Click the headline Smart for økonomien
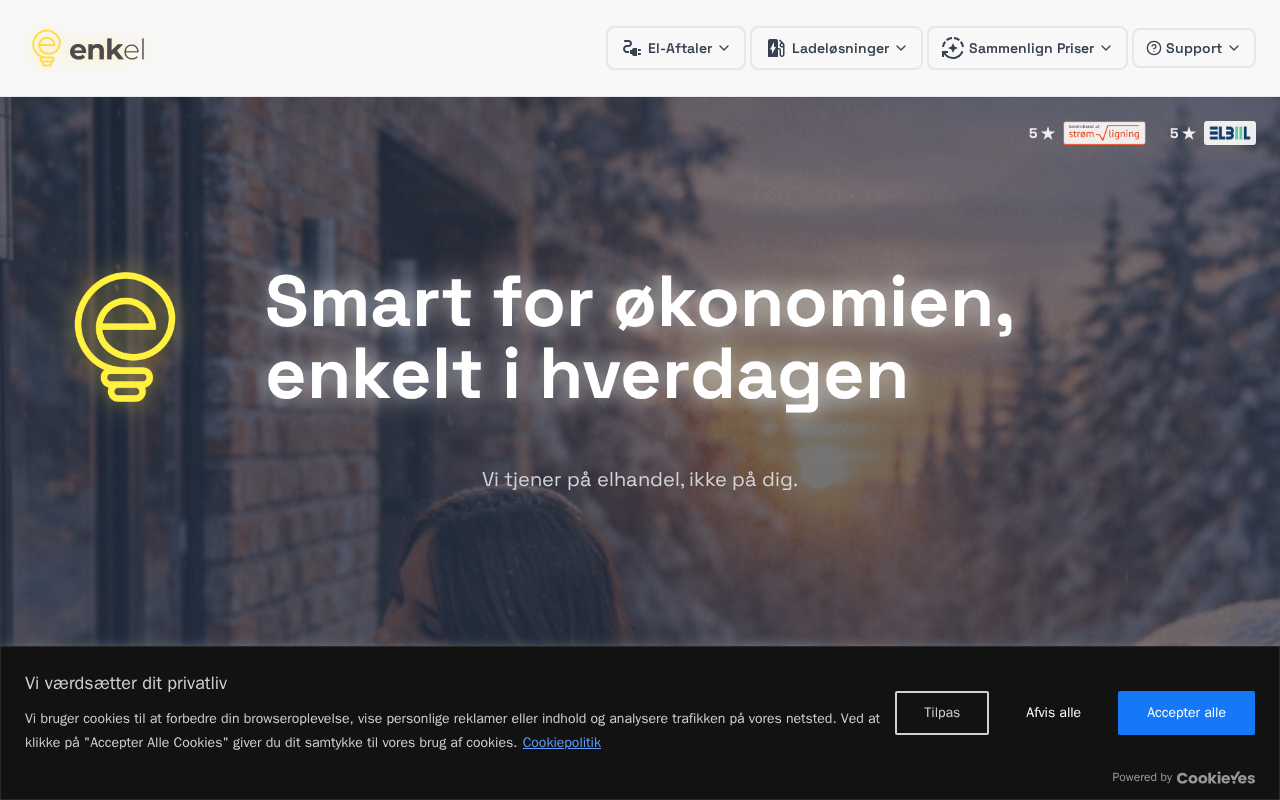The image size is (1280, 800). pyautogui.click(x=640, y=302)
